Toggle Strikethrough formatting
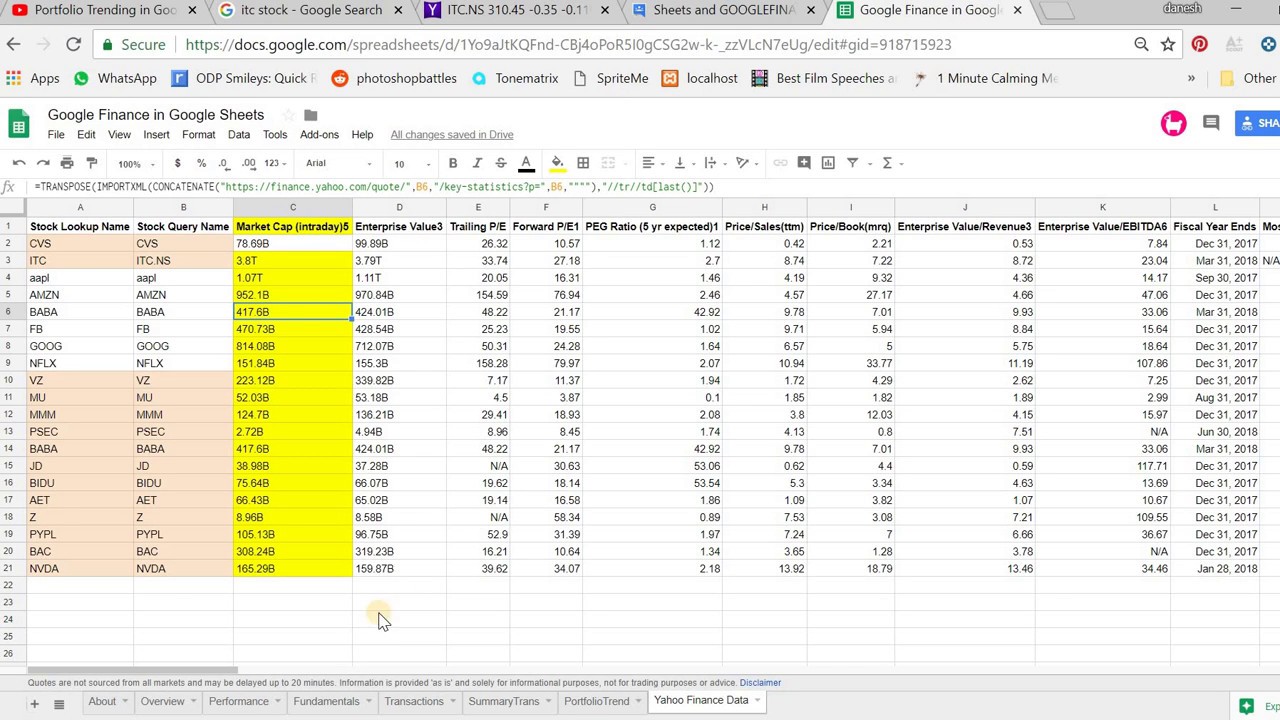 point(501,163)
